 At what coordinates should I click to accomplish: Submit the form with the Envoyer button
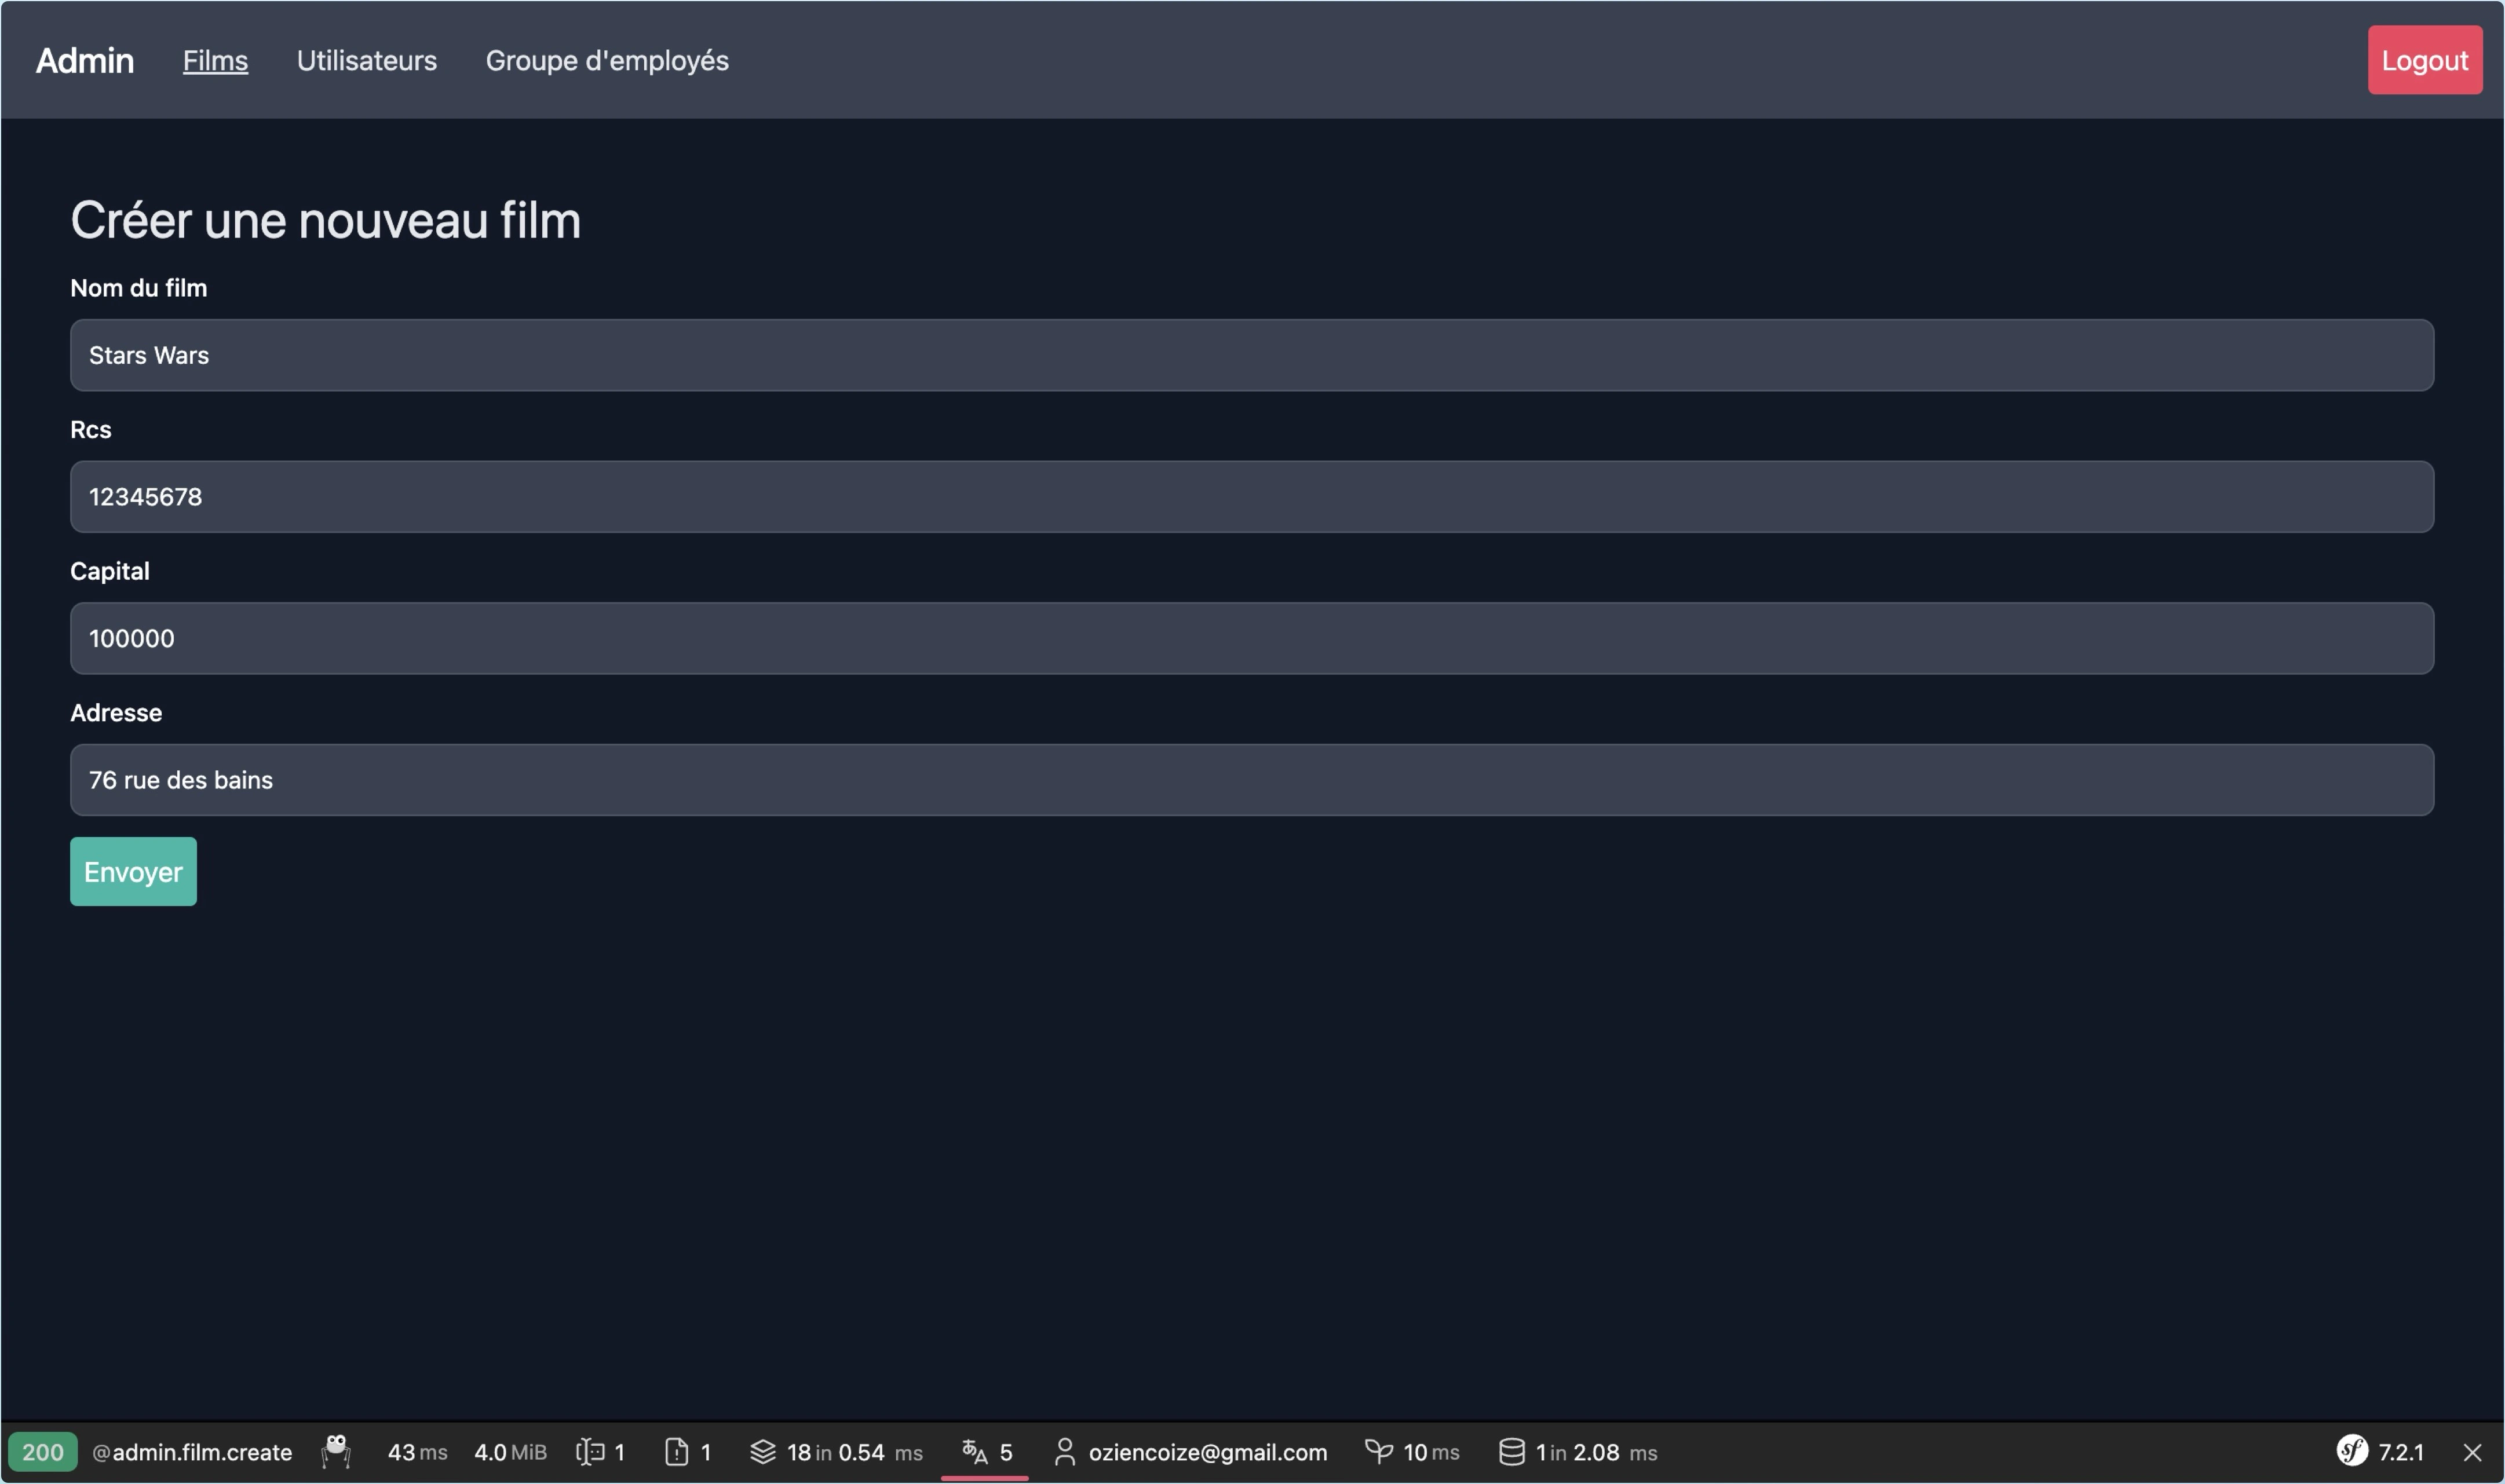(x=132, y=871)
